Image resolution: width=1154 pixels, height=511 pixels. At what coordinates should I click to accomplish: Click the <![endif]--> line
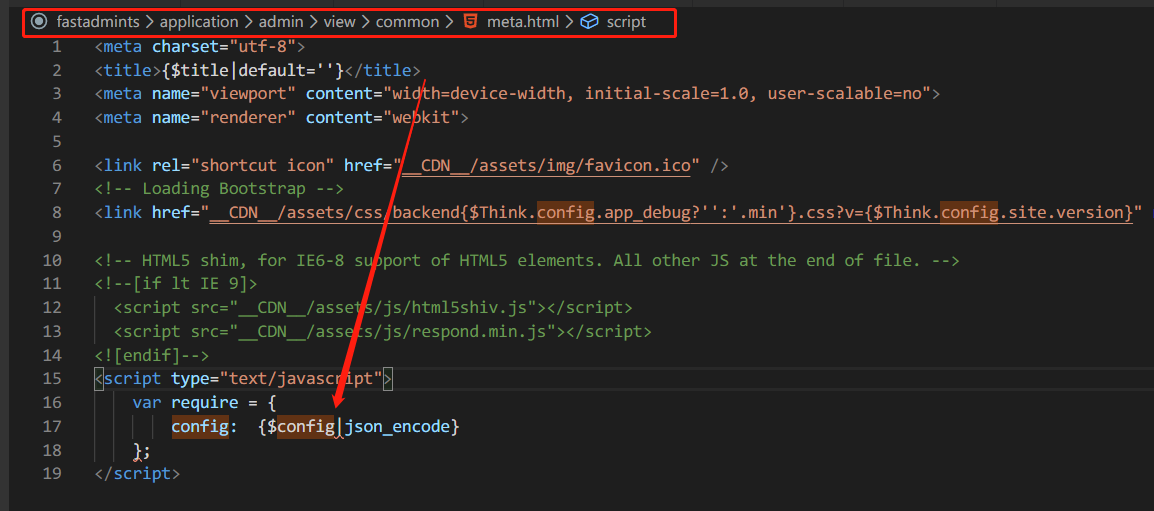pyautogui.click(x=152, y=356)
